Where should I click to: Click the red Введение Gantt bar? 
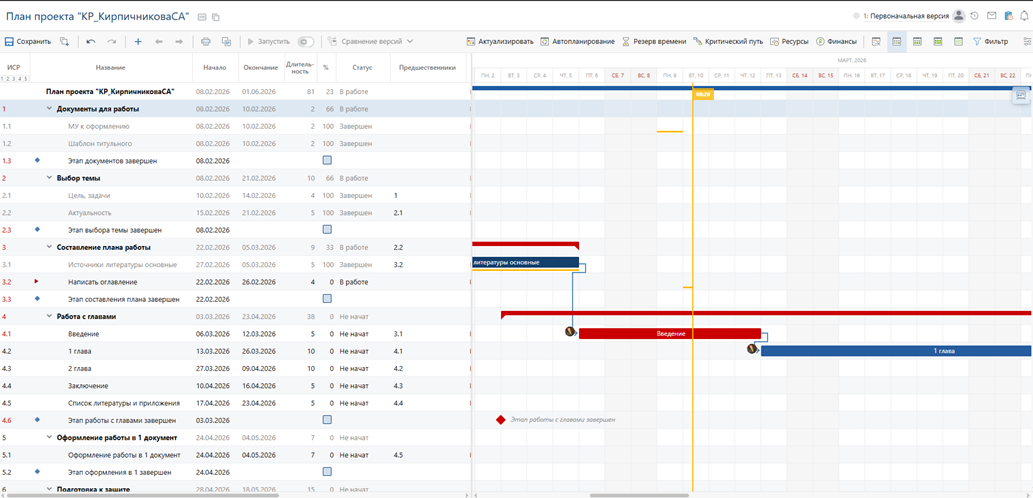[670, 333]
